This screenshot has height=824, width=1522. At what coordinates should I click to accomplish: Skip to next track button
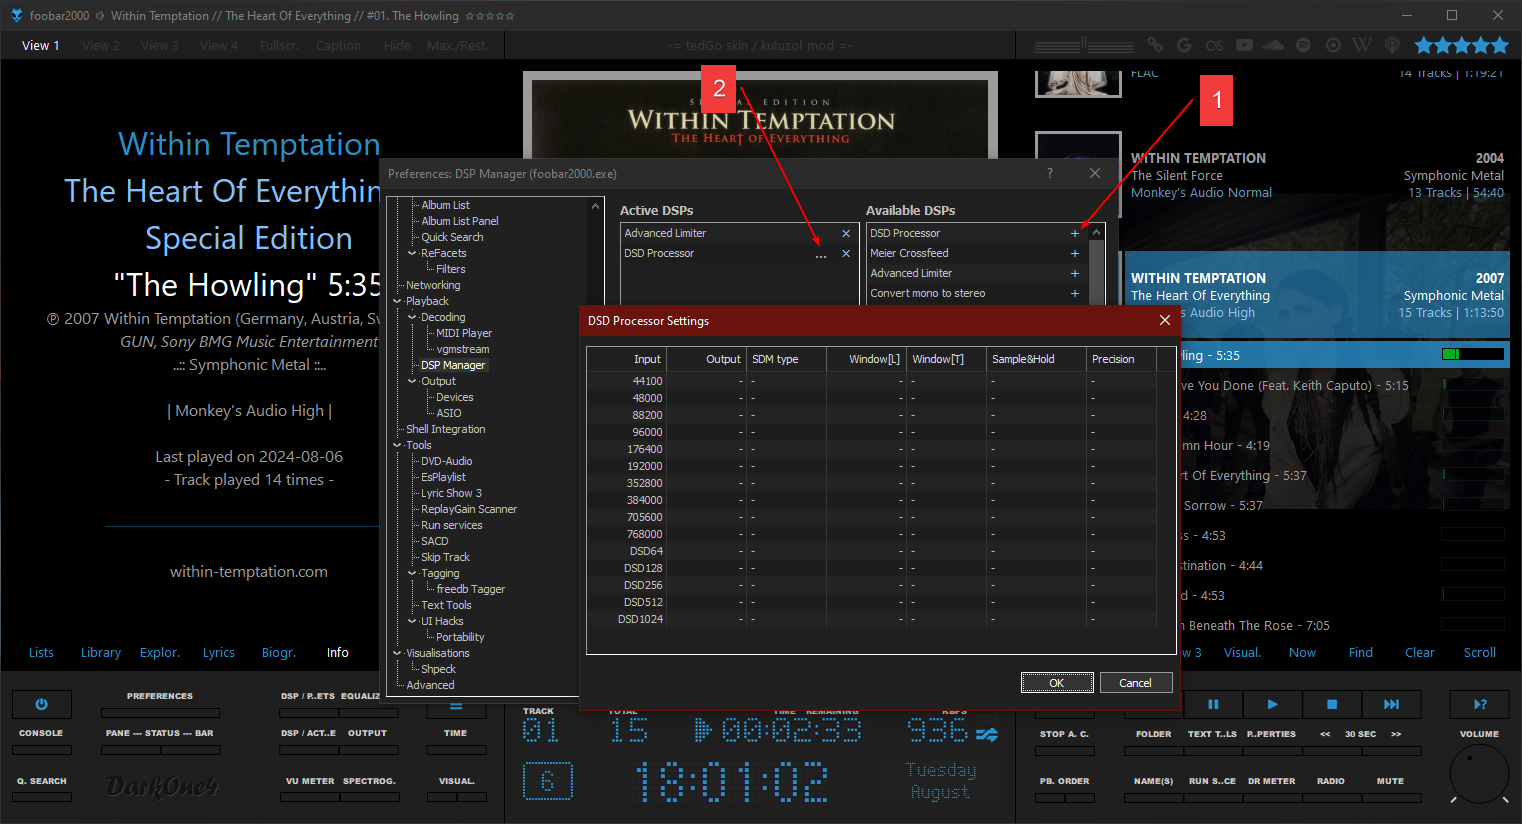1391,704
